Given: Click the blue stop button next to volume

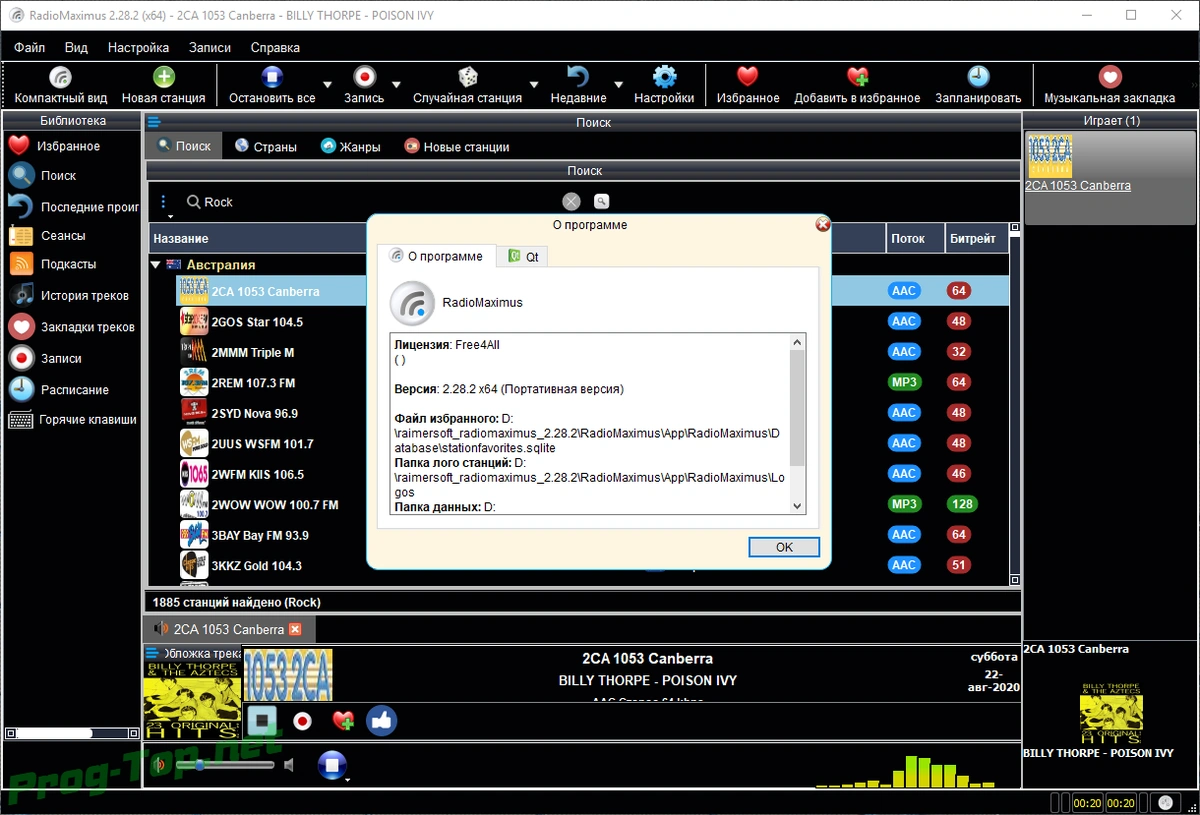Looking at the screenshot, I should point(332,765).
